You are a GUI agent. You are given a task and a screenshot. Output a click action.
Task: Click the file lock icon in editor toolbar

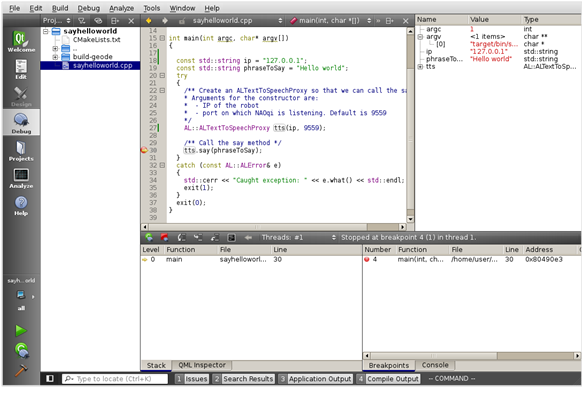pyautogui.click(x=182, y=21)
